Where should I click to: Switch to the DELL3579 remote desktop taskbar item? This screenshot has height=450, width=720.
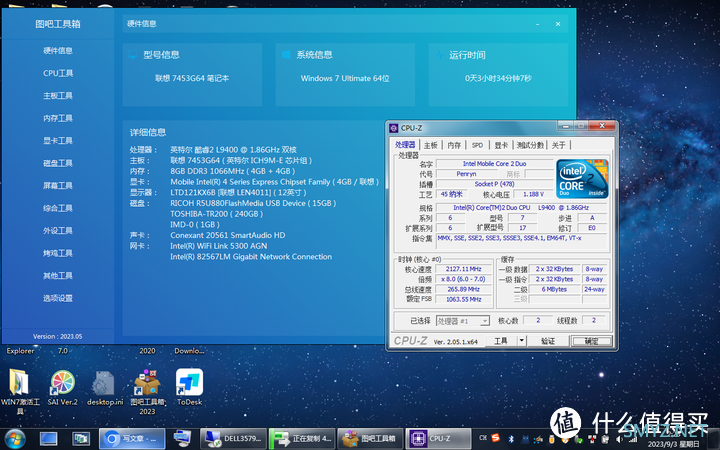233,439
